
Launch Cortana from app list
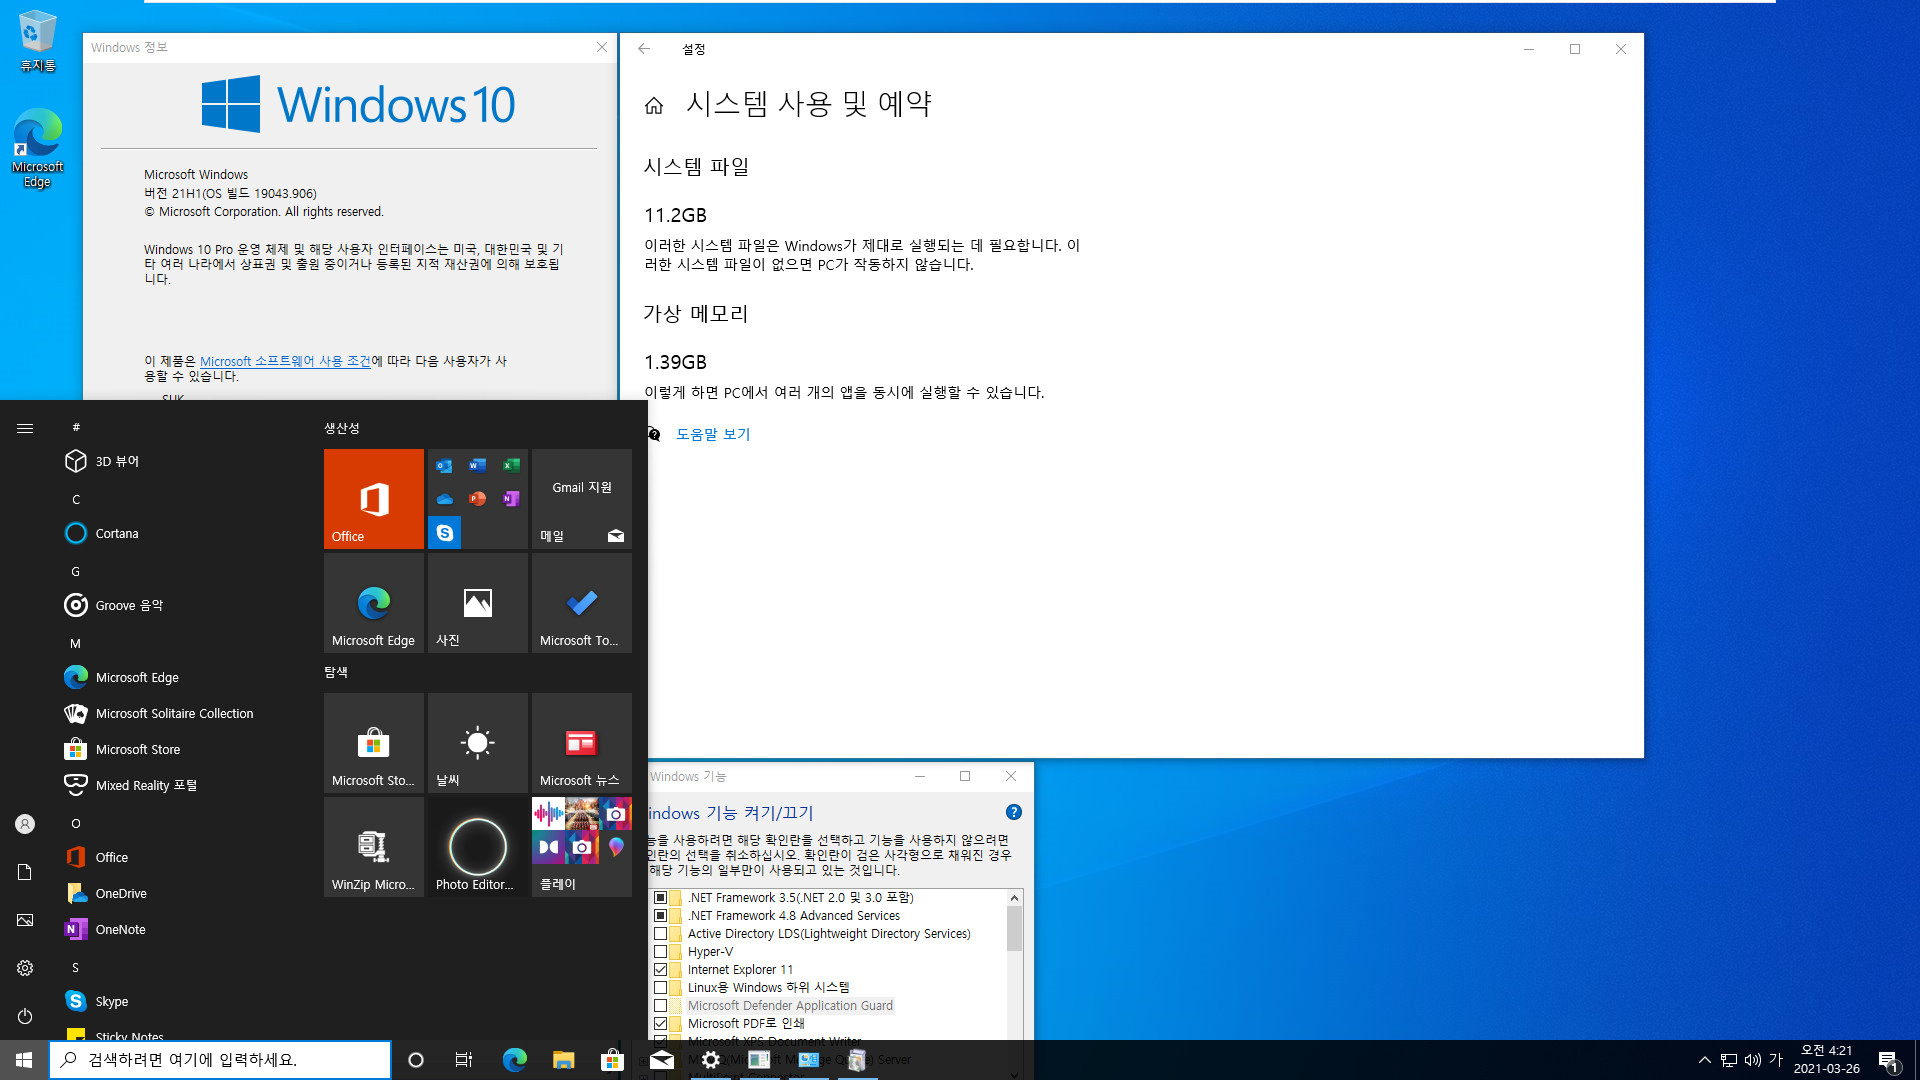tap(180, 533)
